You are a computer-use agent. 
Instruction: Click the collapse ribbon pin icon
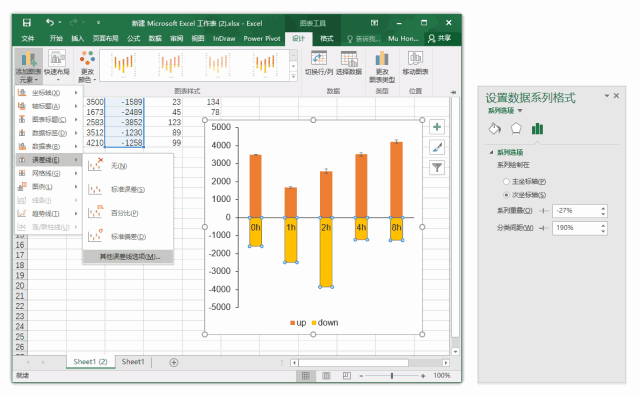click(453, 92)
